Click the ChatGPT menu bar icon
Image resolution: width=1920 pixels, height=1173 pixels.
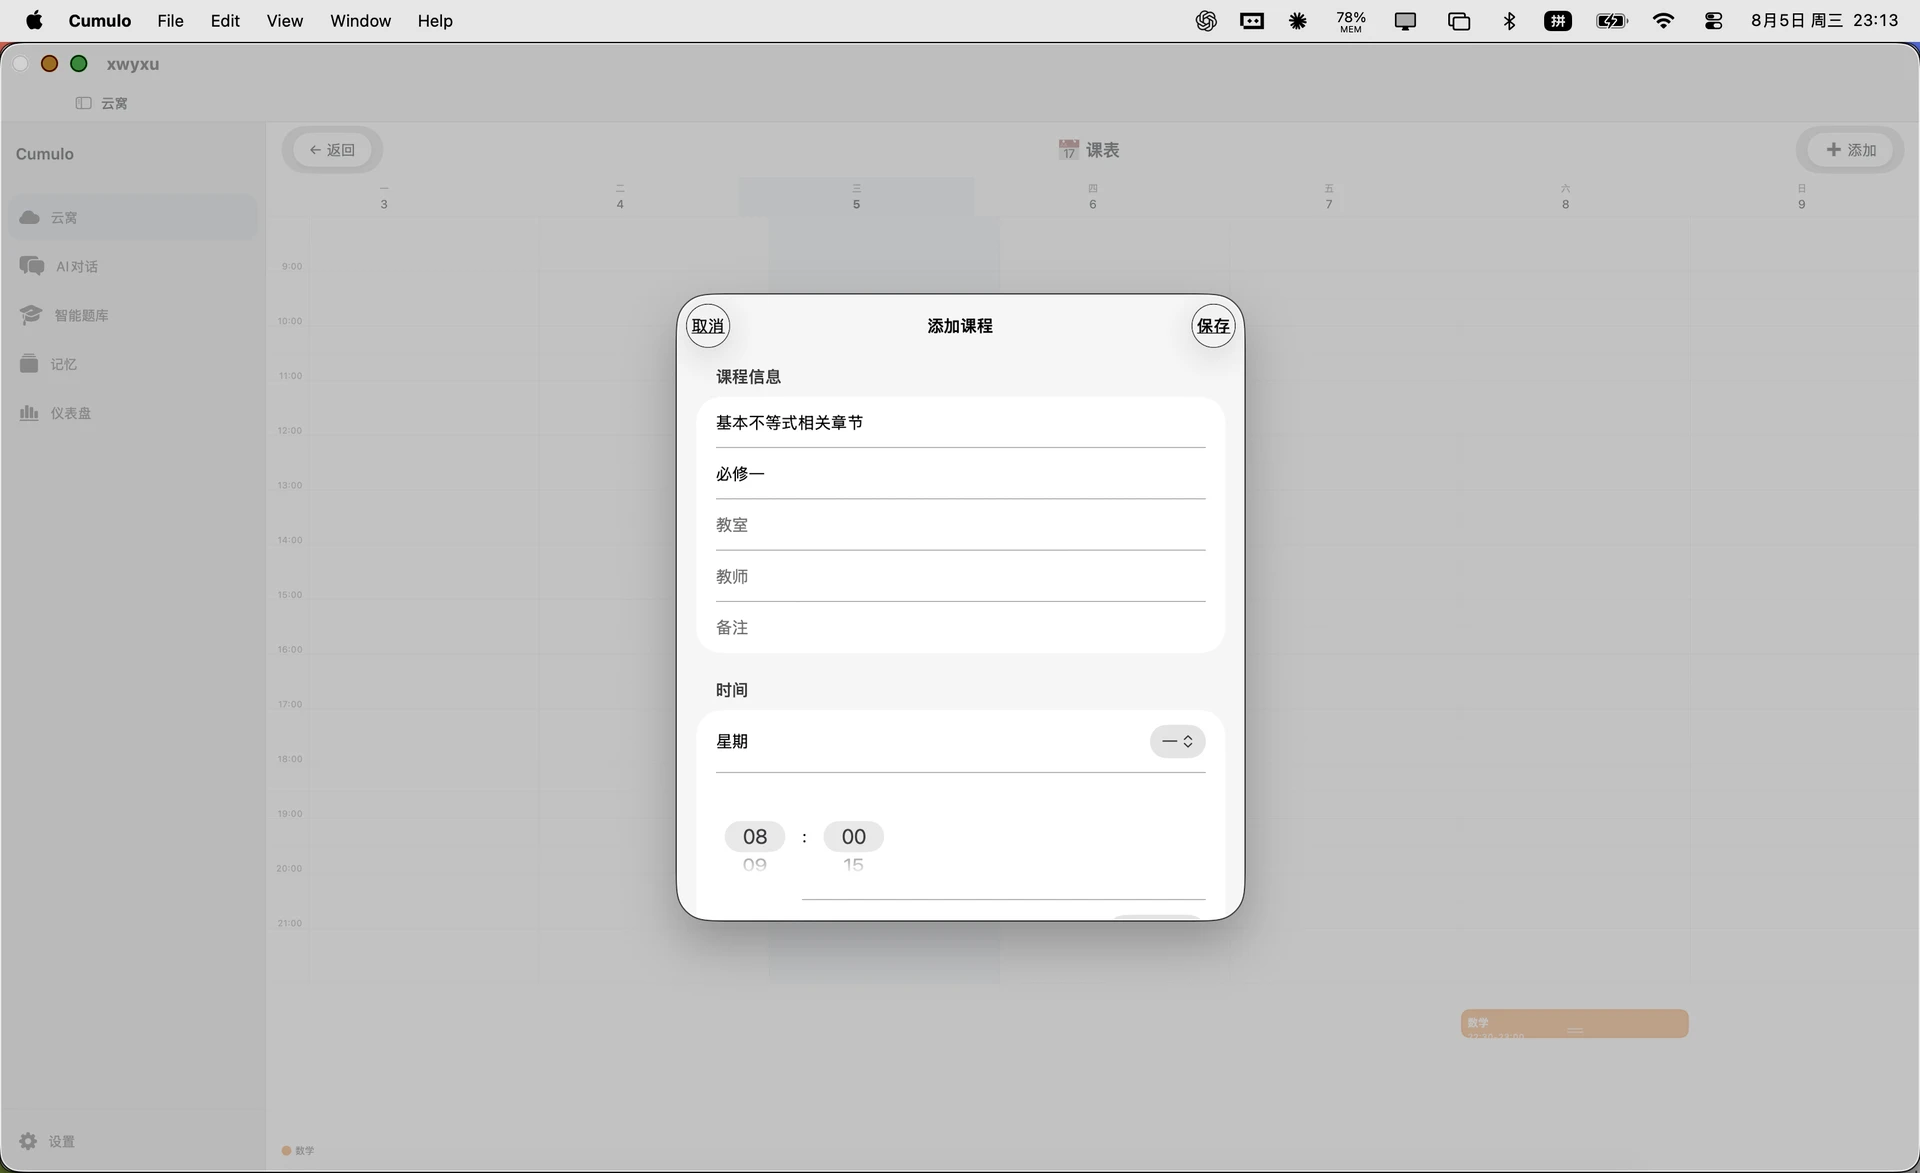pos(1206,21)
